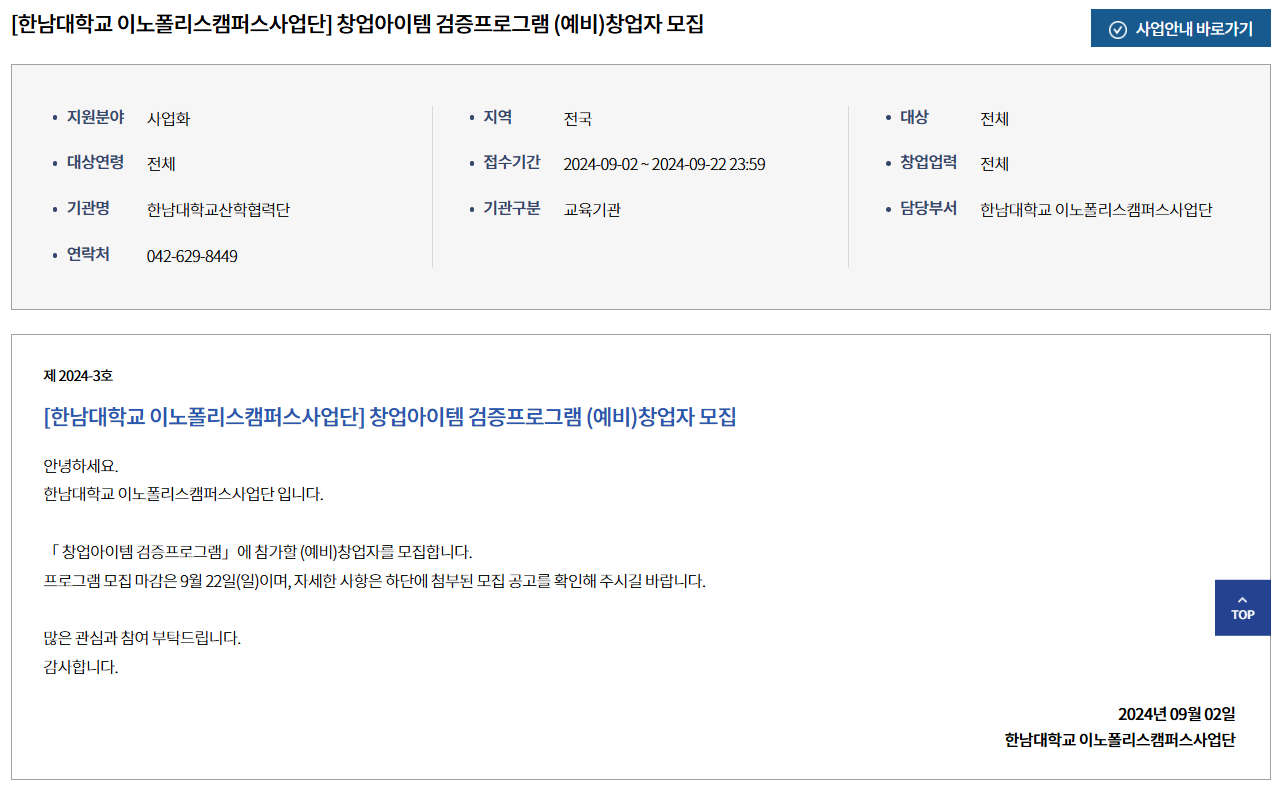The width and height of the screenshot is (1275, 790).
Task: Click the 연락처 label
Action: coord(88,254)
